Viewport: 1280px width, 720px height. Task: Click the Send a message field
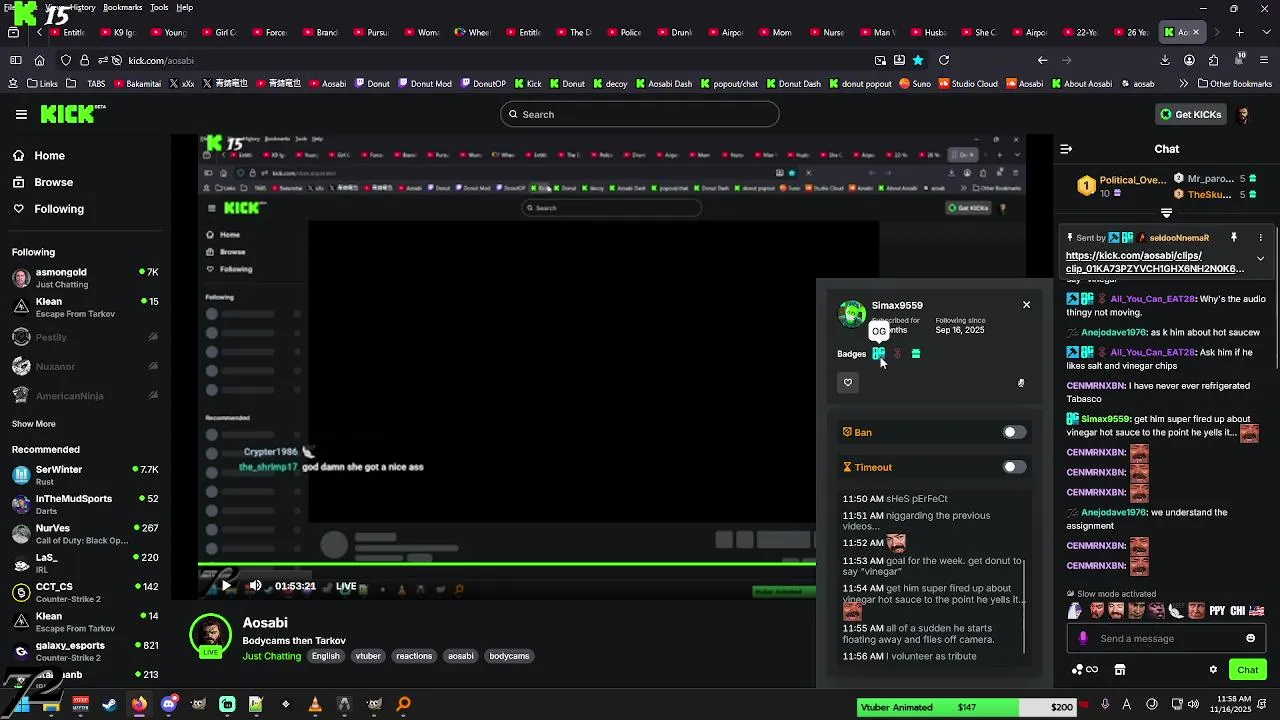(1166, 638)
